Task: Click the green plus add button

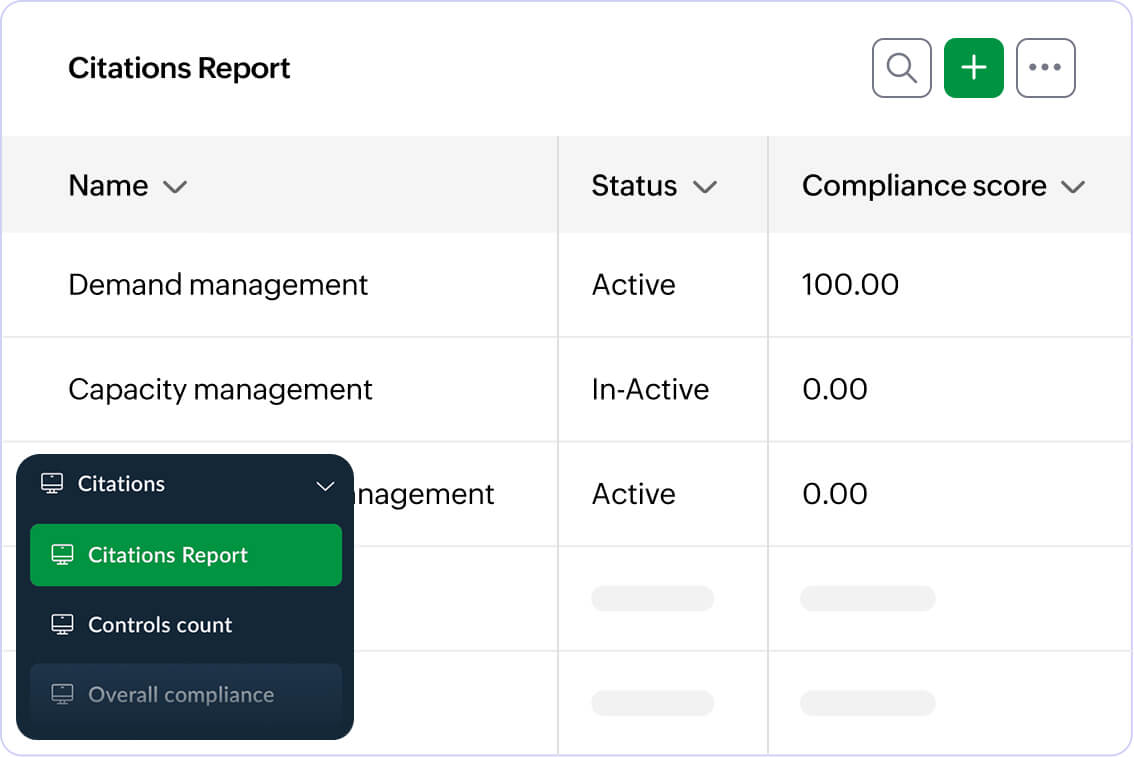Action: click(973, 68)
